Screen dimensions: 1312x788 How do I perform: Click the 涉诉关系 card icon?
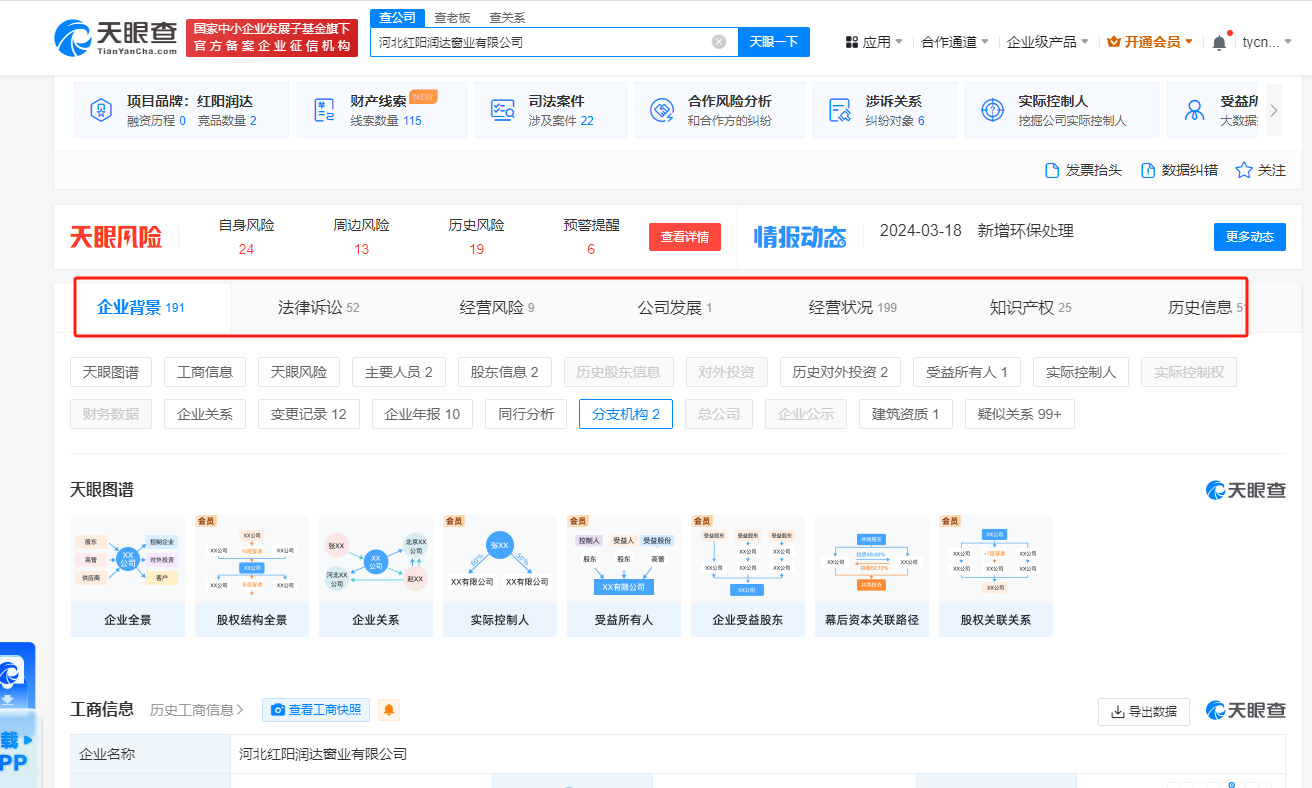click(x=841, y=110)
